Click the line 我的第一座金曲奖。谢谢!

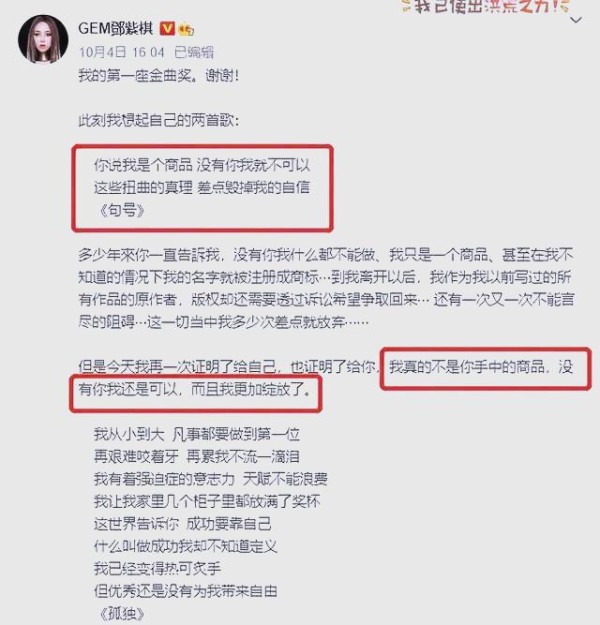pos(159,75)
